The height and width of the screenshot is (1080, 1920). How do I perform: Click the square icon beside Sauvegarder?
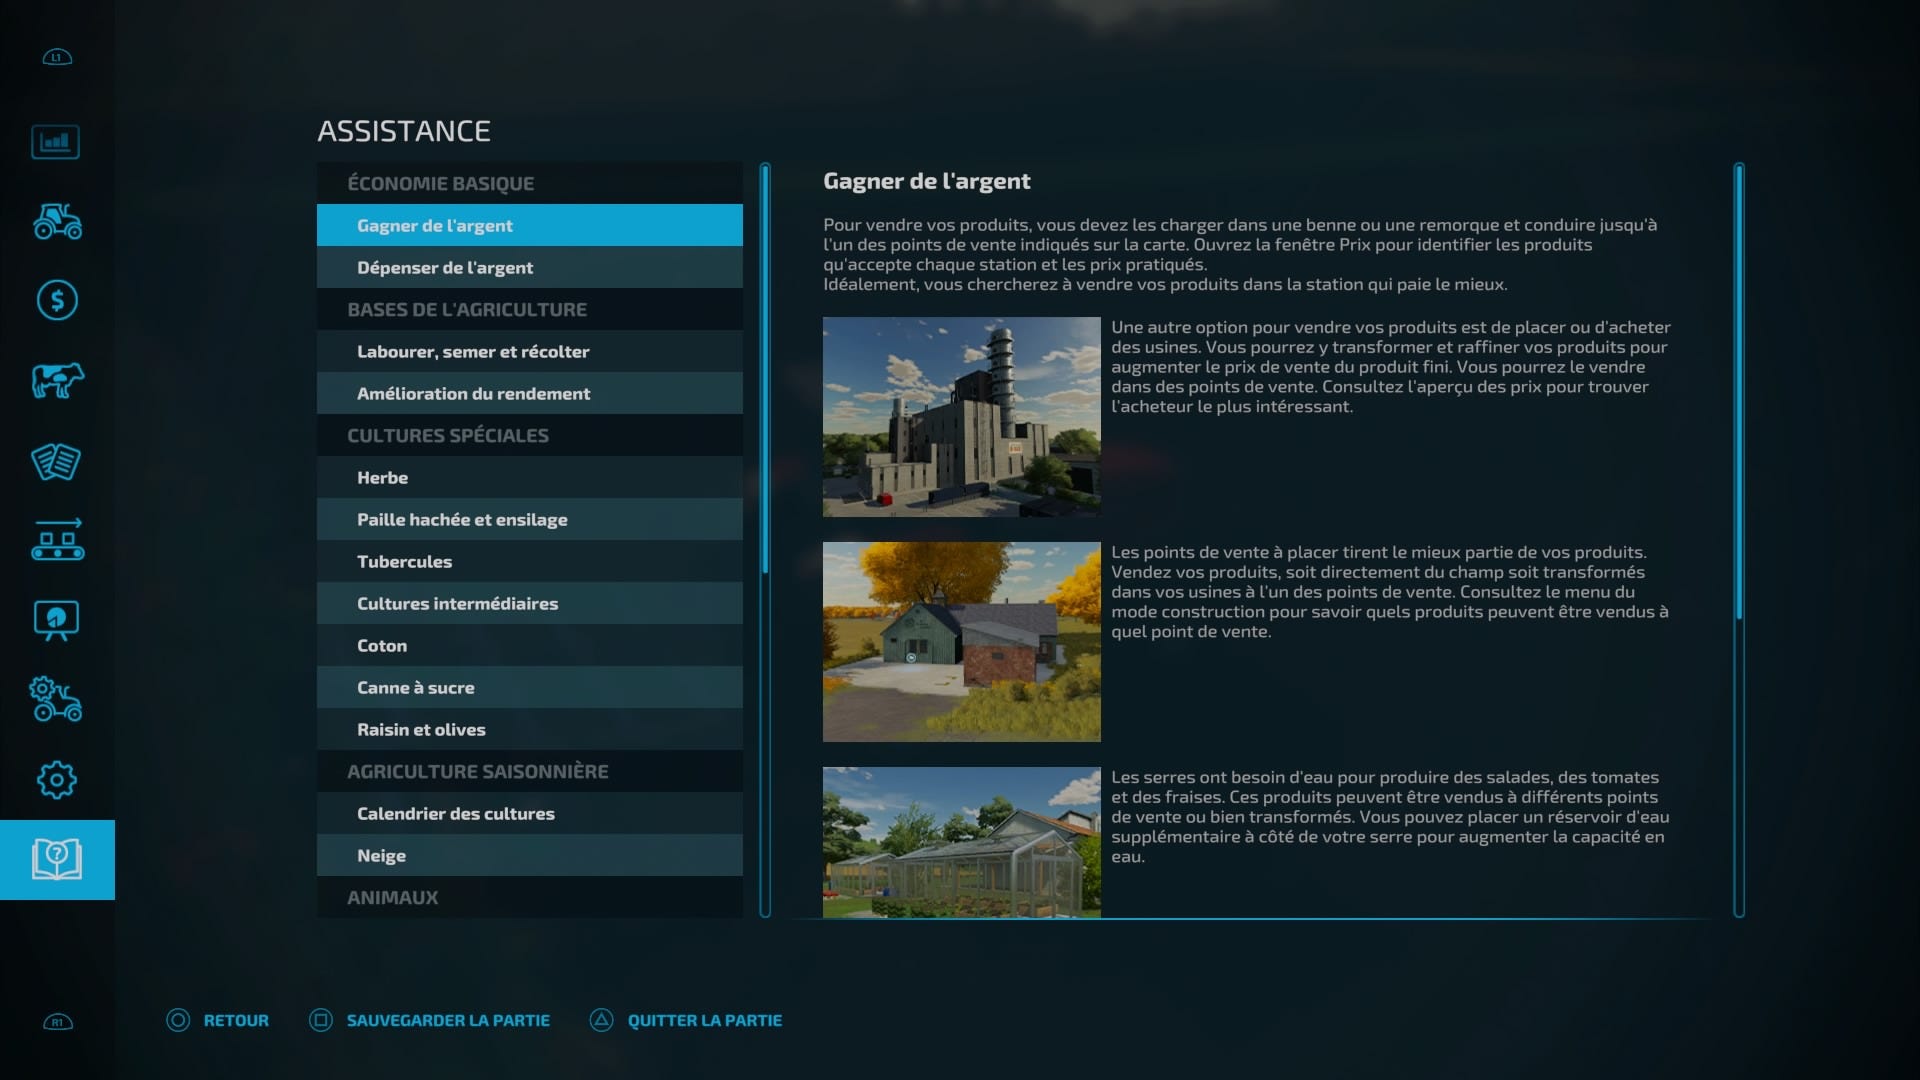click(321, 1020)
